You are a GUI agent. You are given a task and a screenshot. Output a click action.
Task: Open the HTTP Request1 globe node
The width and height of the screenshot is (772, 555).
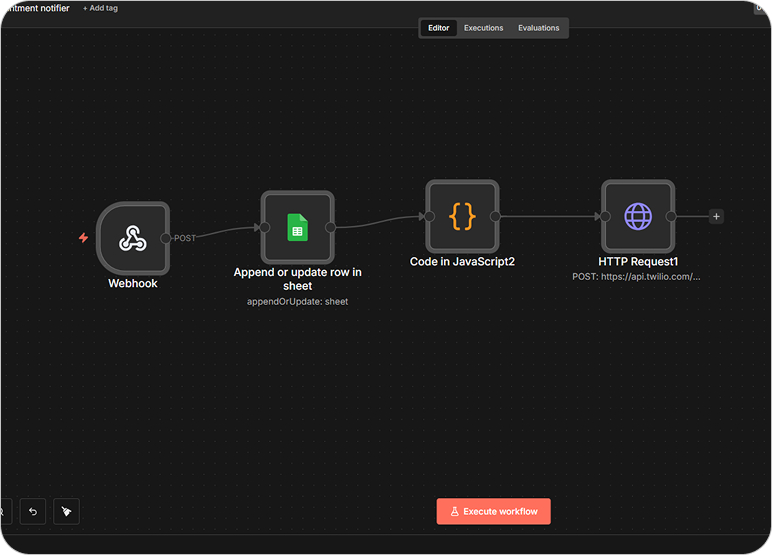tap(637, 216)
